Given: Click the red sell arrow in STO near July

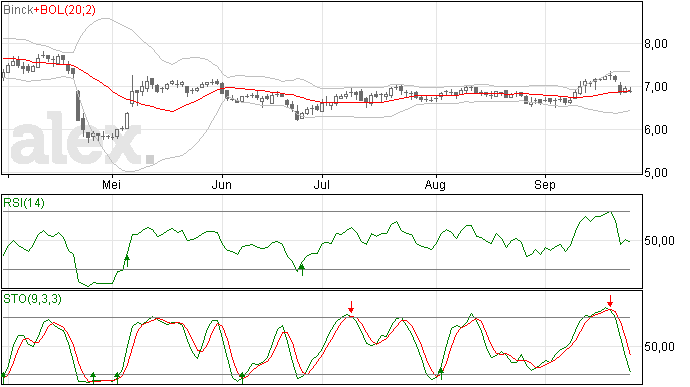Looking at the screenshot, I should pos(351,307).
